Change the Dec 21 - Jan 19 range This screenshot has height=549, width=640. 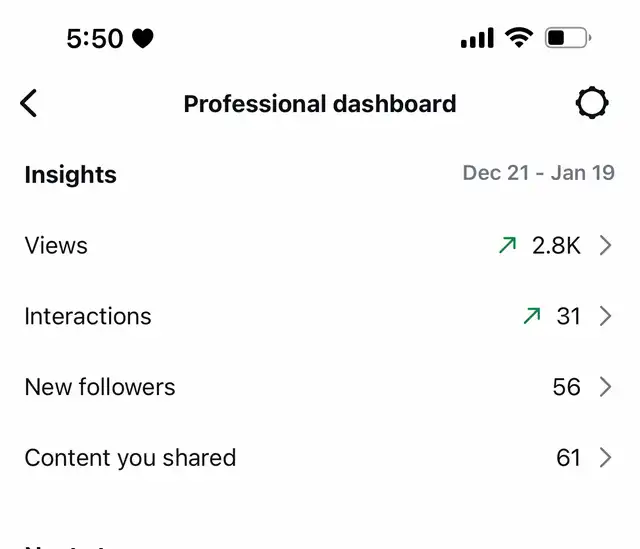point(538,173)
